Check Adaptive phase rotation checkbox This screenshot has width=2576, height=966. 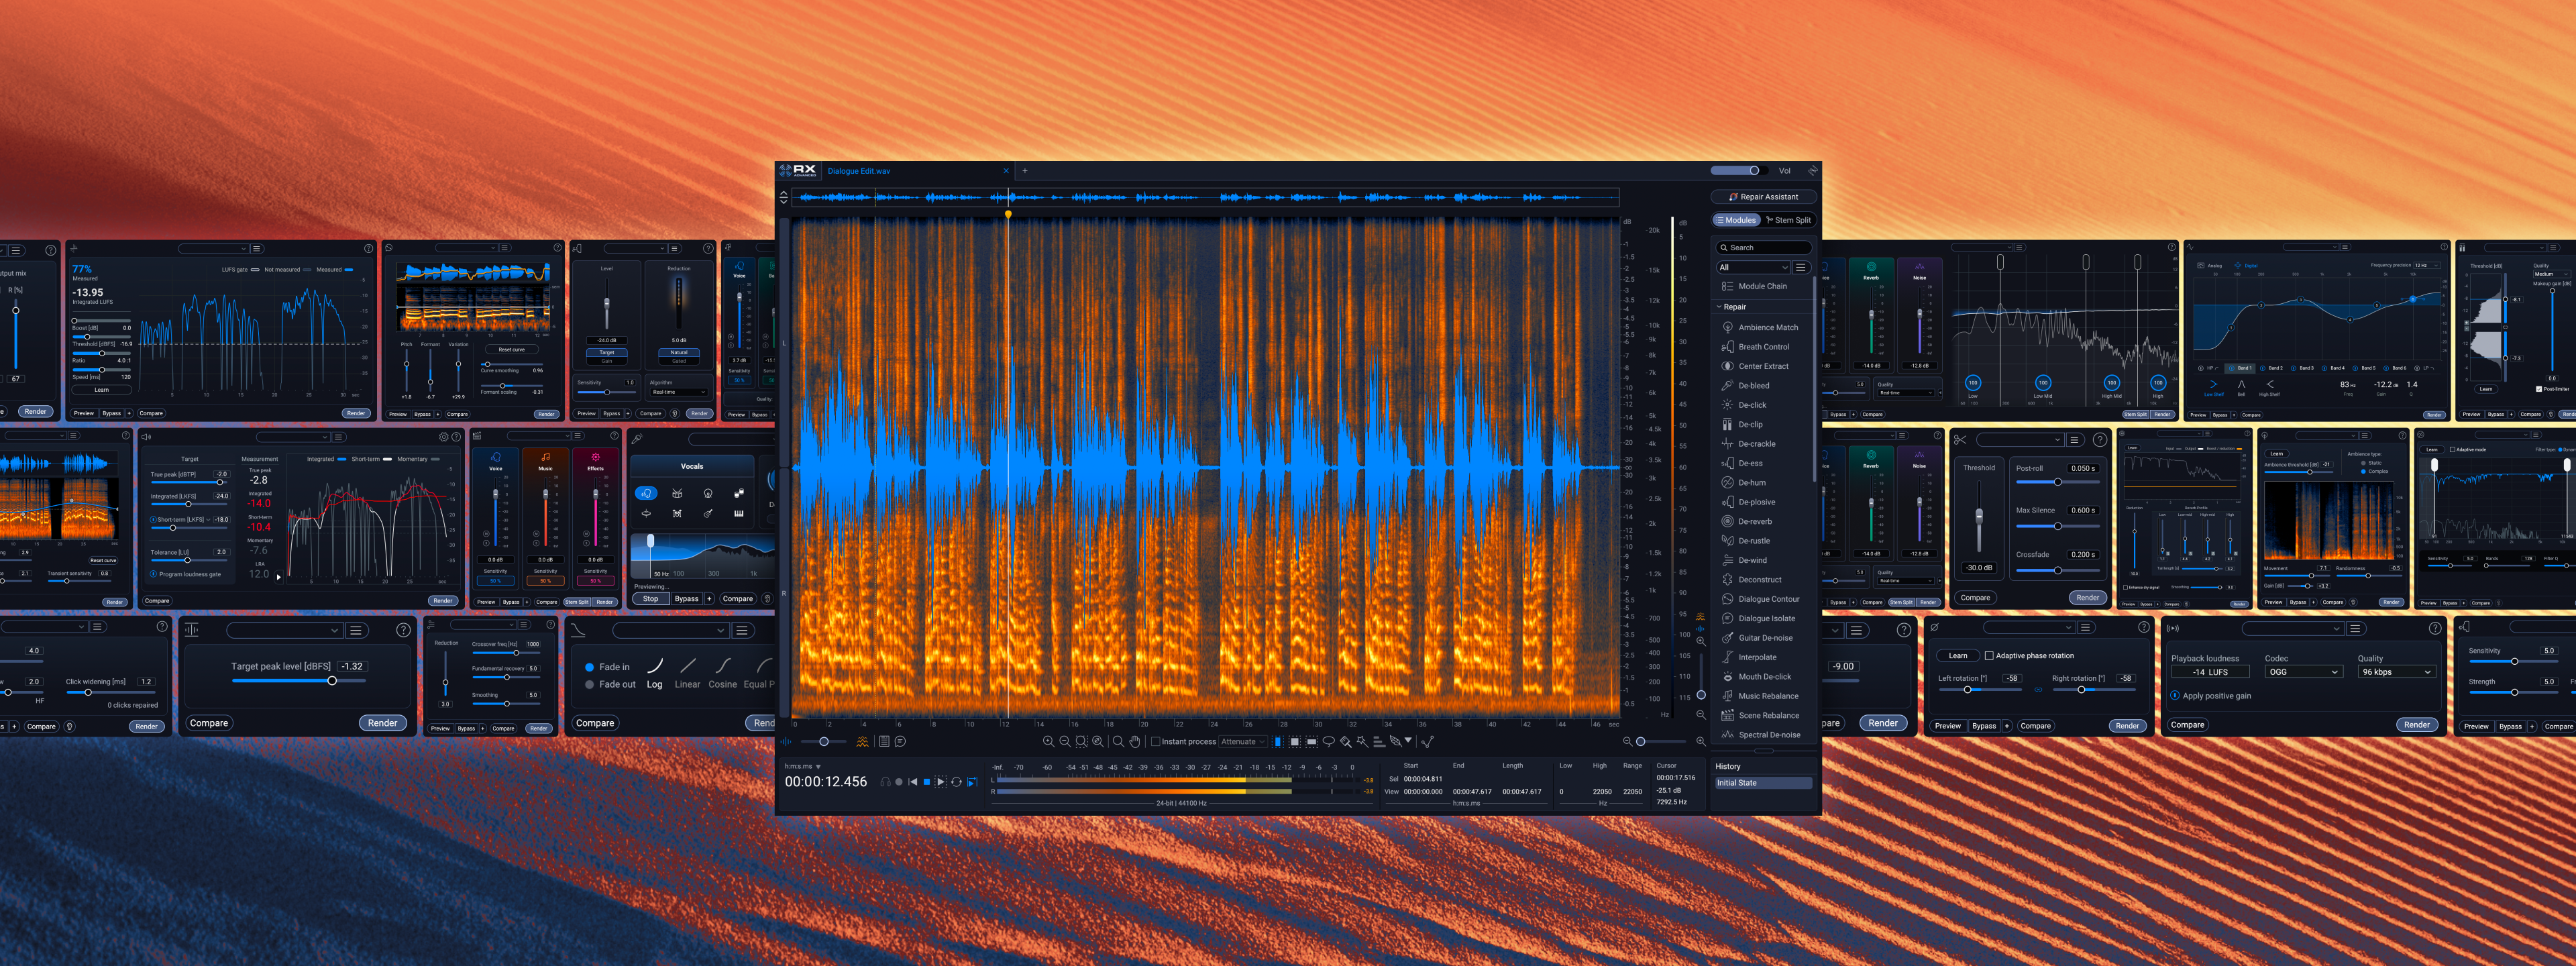pyautogui.click(x=1989, y=656)
